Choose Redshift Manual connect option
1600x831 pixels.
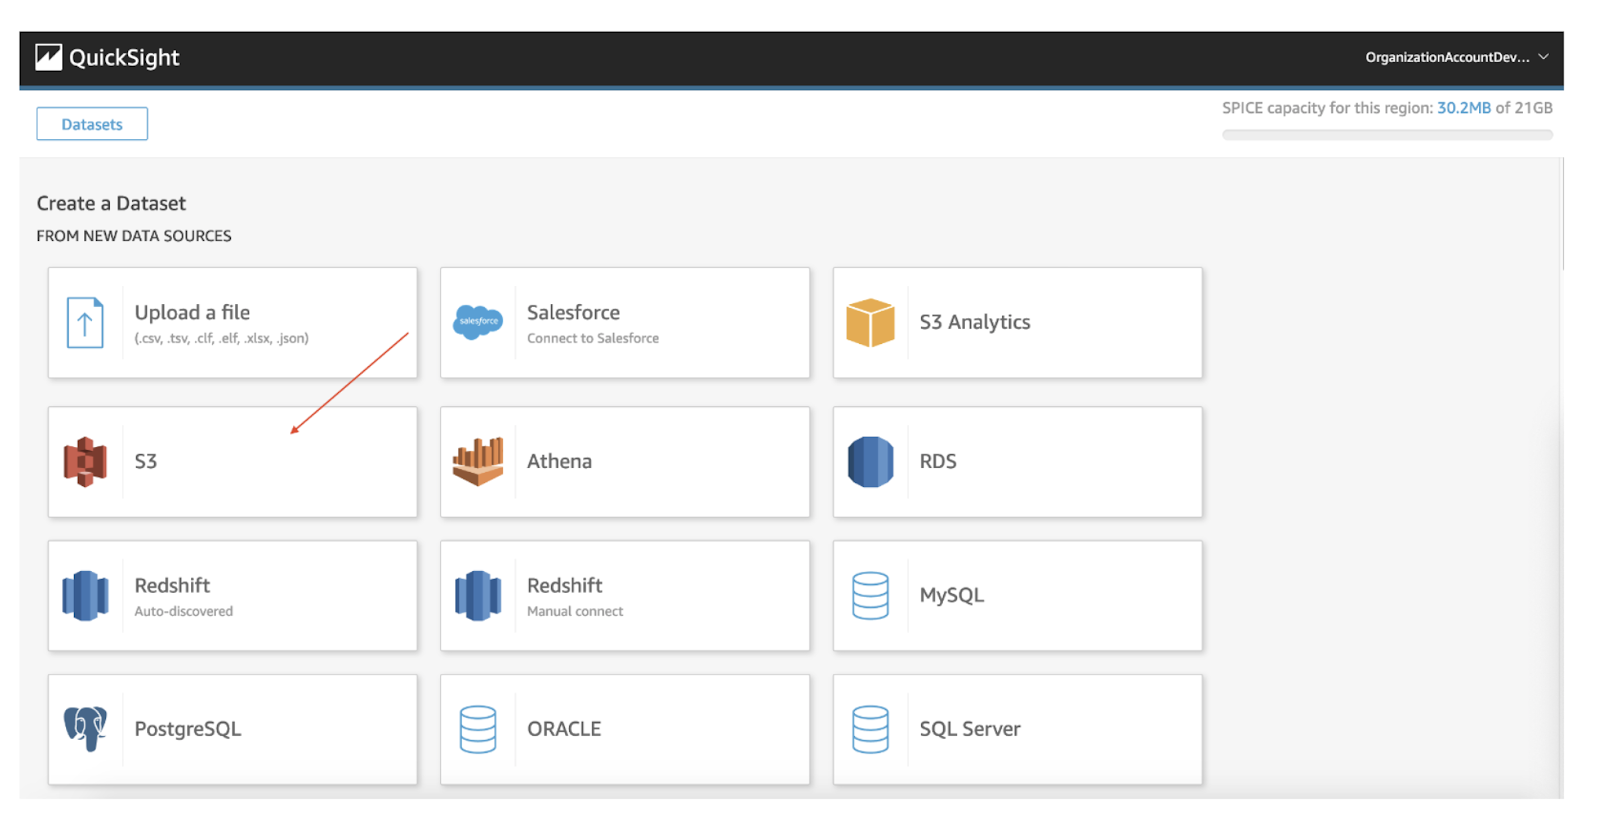point(625,596)
